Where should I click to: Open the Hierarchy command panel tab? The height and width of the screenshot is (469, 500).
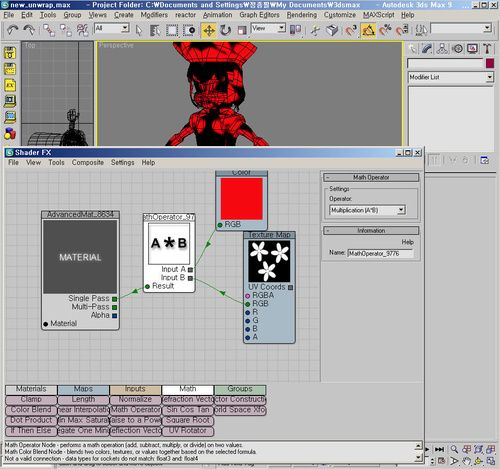[x=442, y=49]
